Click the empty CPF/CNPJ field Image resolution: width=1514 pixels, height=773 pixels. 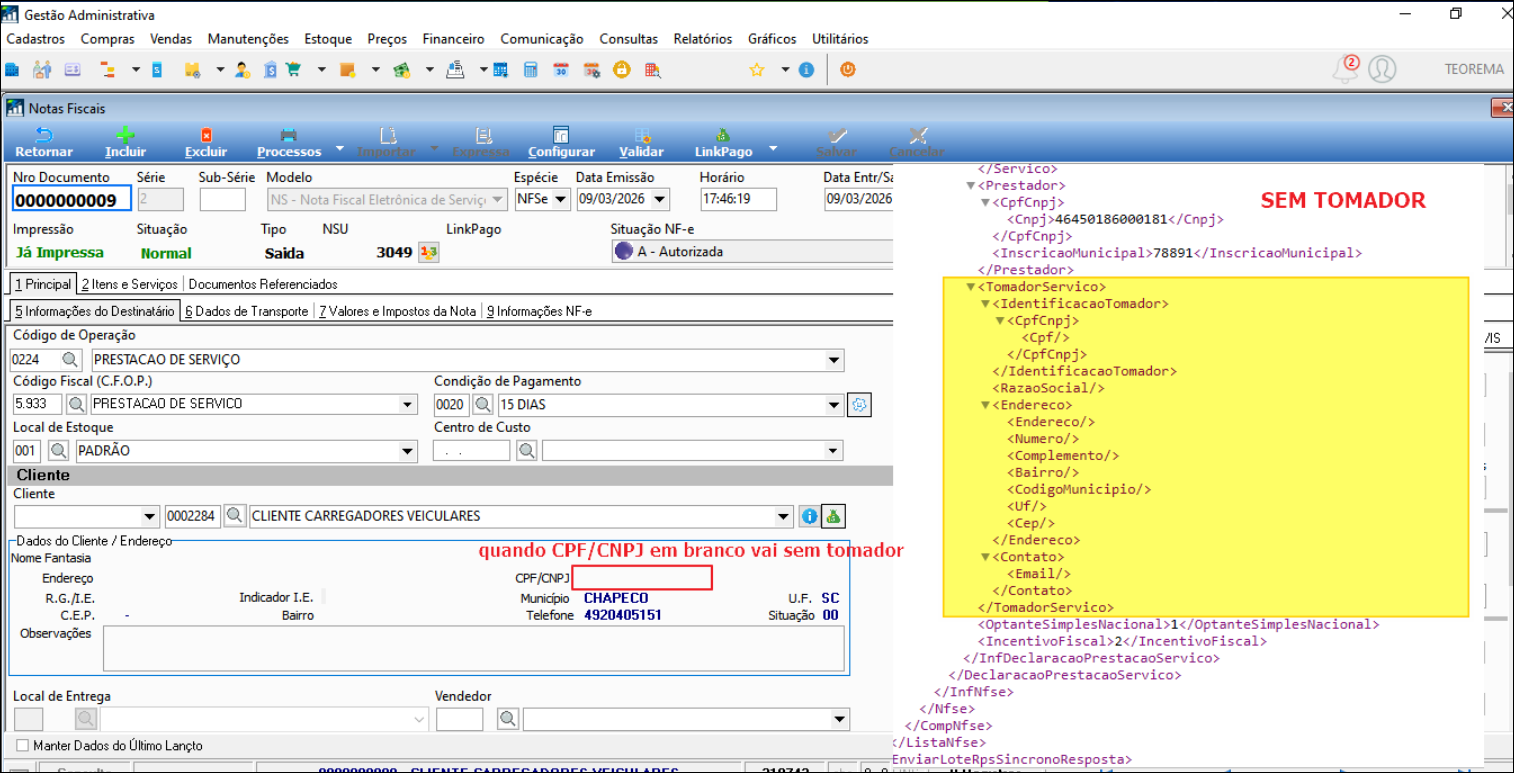click(x=642, y=578)
